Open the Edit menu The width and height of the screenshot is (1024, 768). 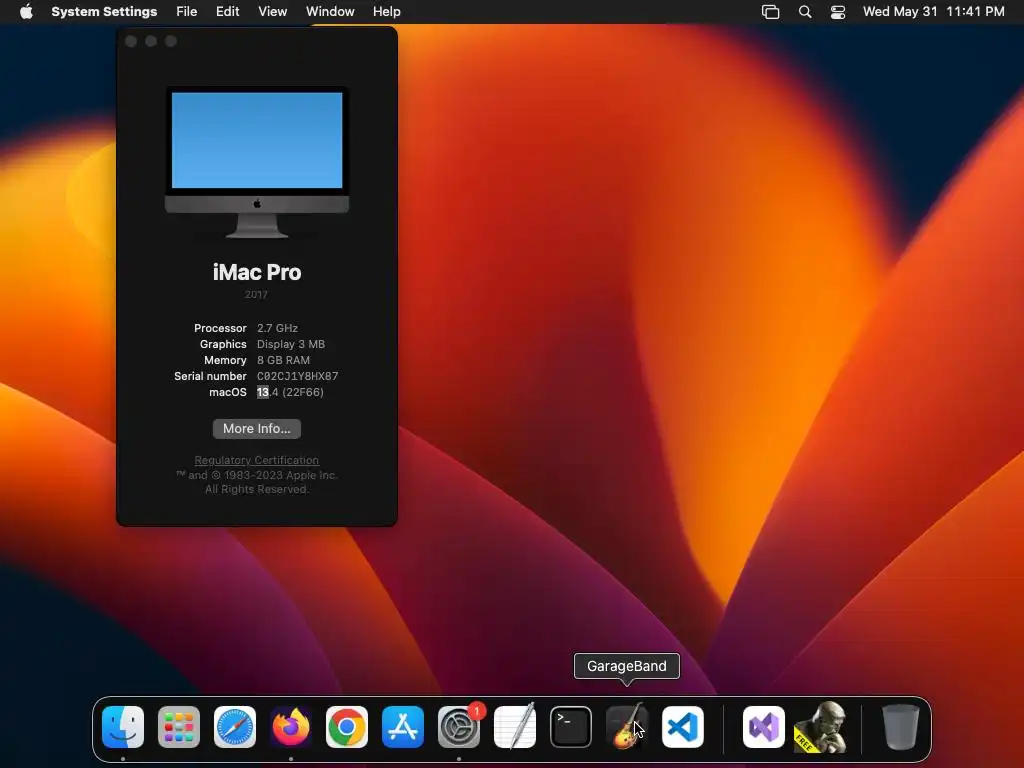(227, 12)
